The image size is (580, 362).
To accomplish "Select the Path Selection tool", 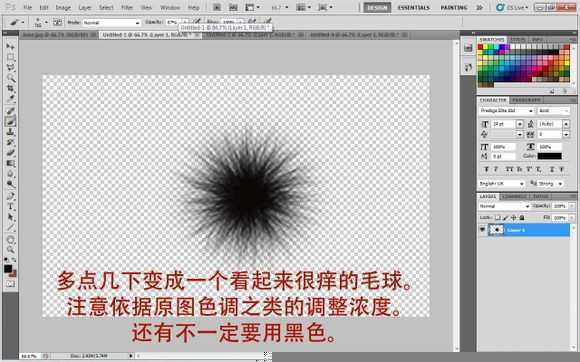I will (x=10, y=217).
